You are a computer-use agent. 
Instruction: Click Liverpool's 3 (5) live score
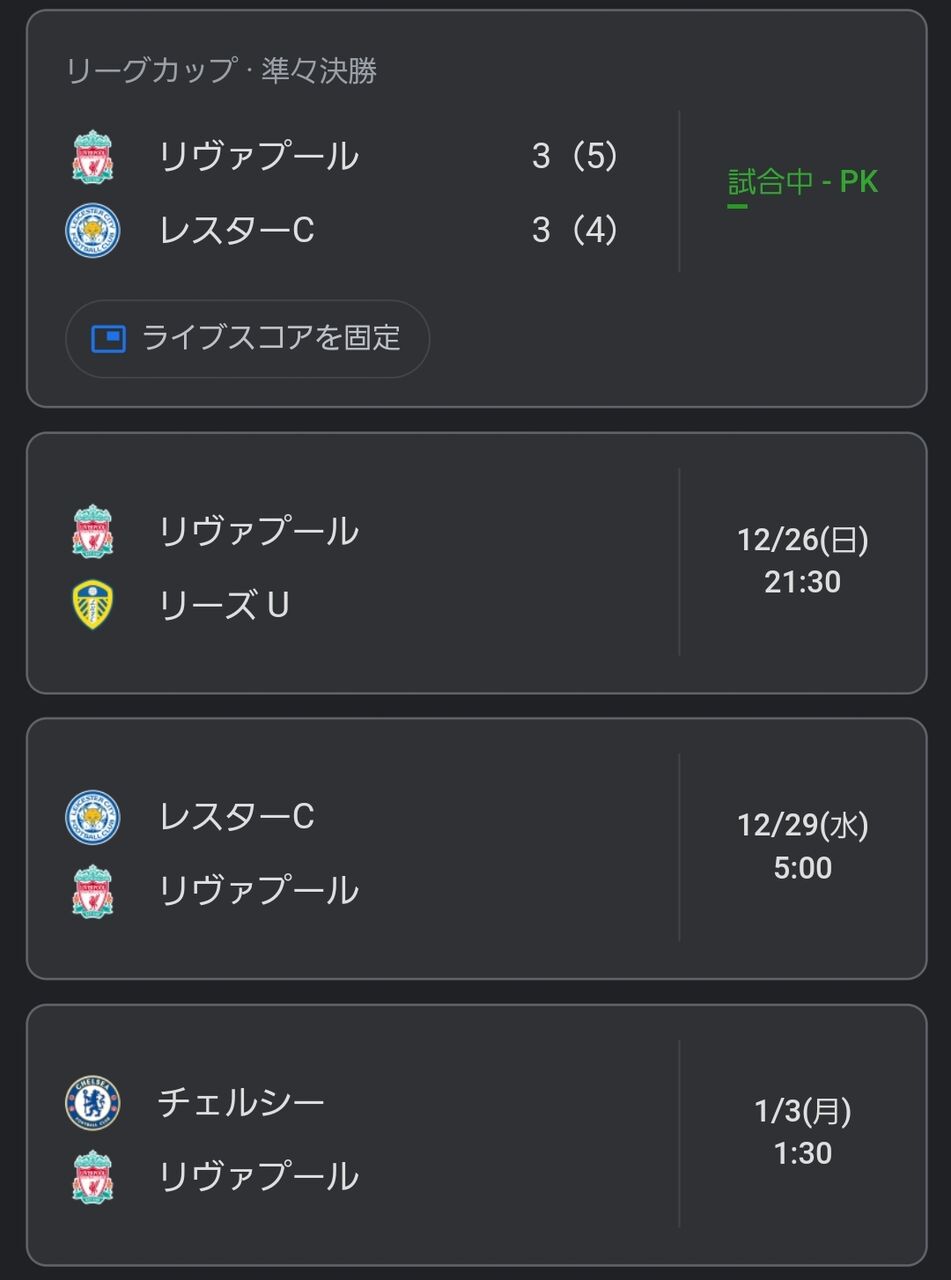pyautogui.click(x=575, y=157)
